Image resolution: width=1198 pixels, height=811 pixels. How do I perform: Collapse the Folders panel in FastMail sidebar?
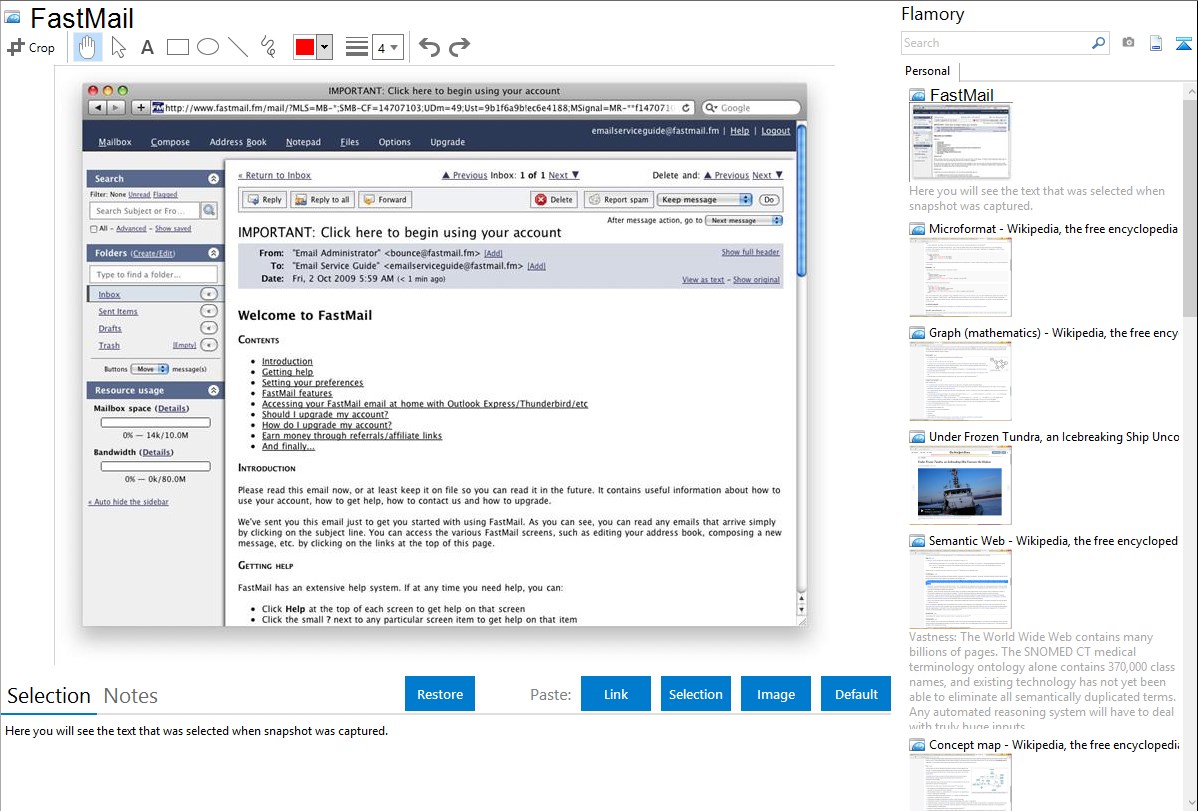click(213, 253)
